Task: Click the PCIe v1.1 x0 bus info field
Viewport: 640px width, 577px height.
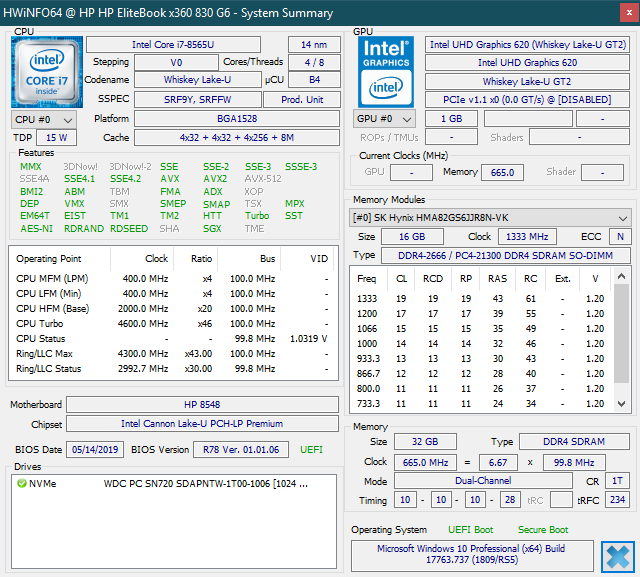Action: pyautogui.click(x=527, y=99)
